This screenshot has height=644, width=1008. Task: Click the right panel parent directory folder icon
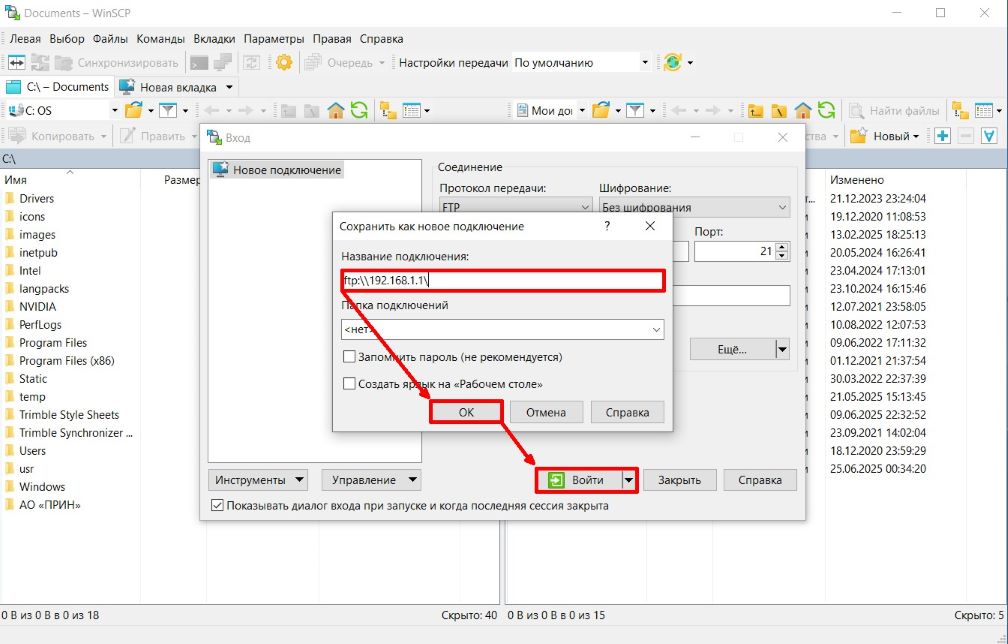click(x=755, y=111)
